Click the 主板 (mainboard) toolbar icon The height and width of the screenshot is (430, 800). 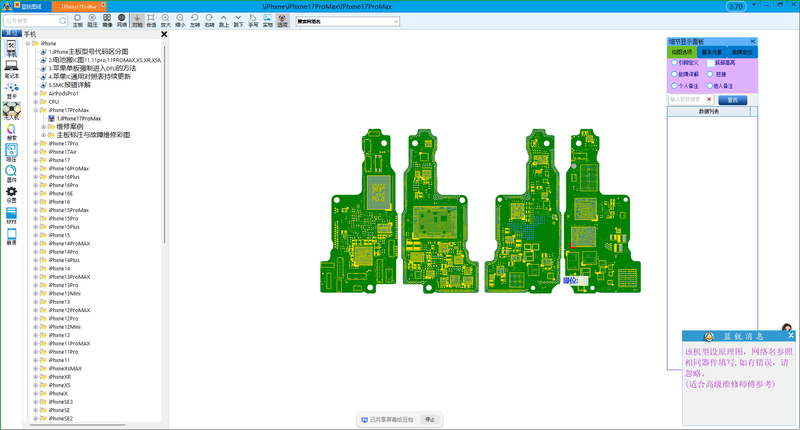(x=77, y=20)
